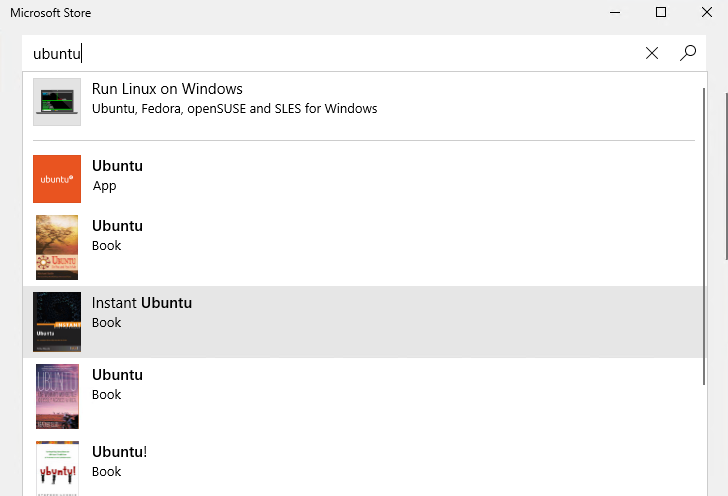Click the magnifying glass search icon
728x496 pixels.
pyautogui.click(x=688, y=53)
